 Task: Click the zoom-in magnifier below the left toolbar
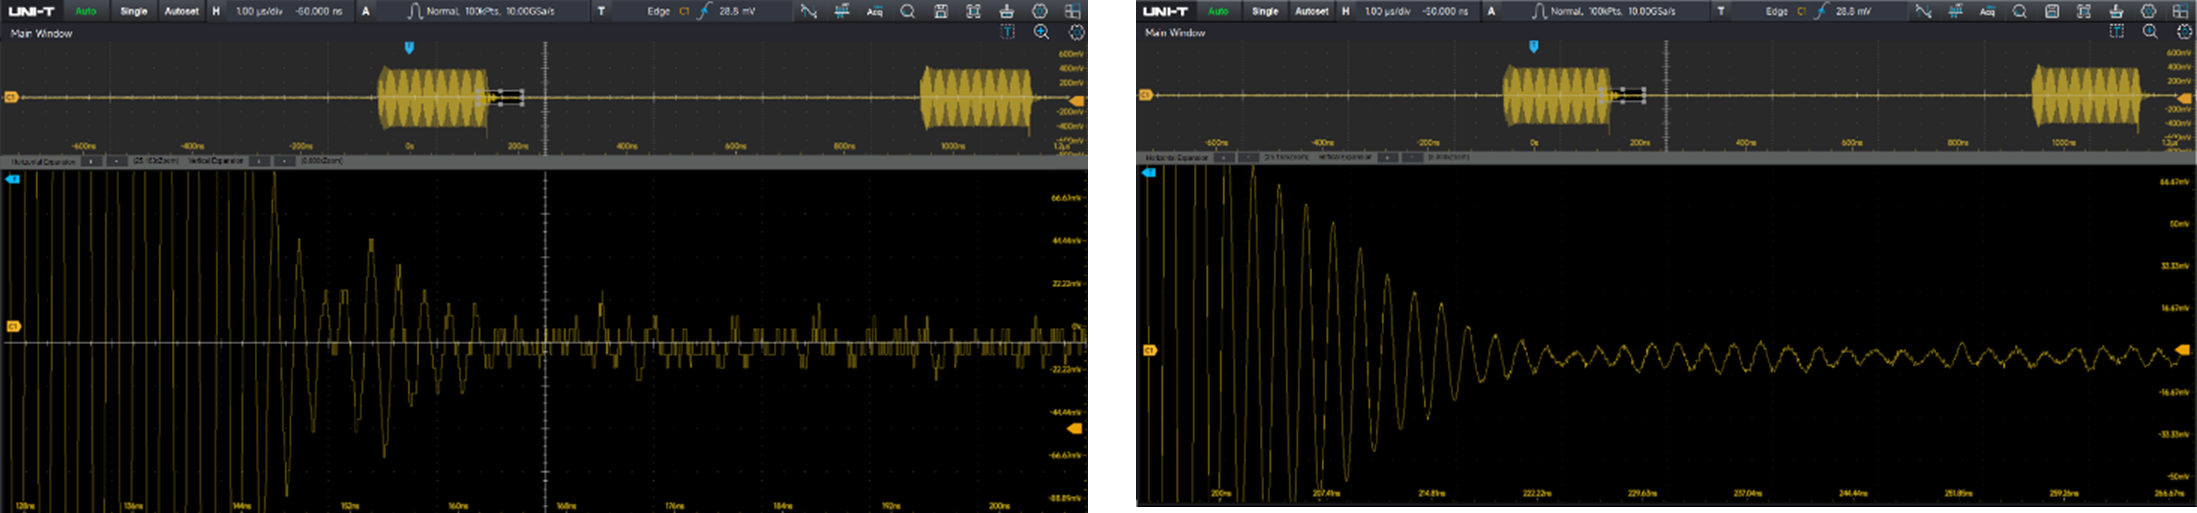(x=1041, y=32)
